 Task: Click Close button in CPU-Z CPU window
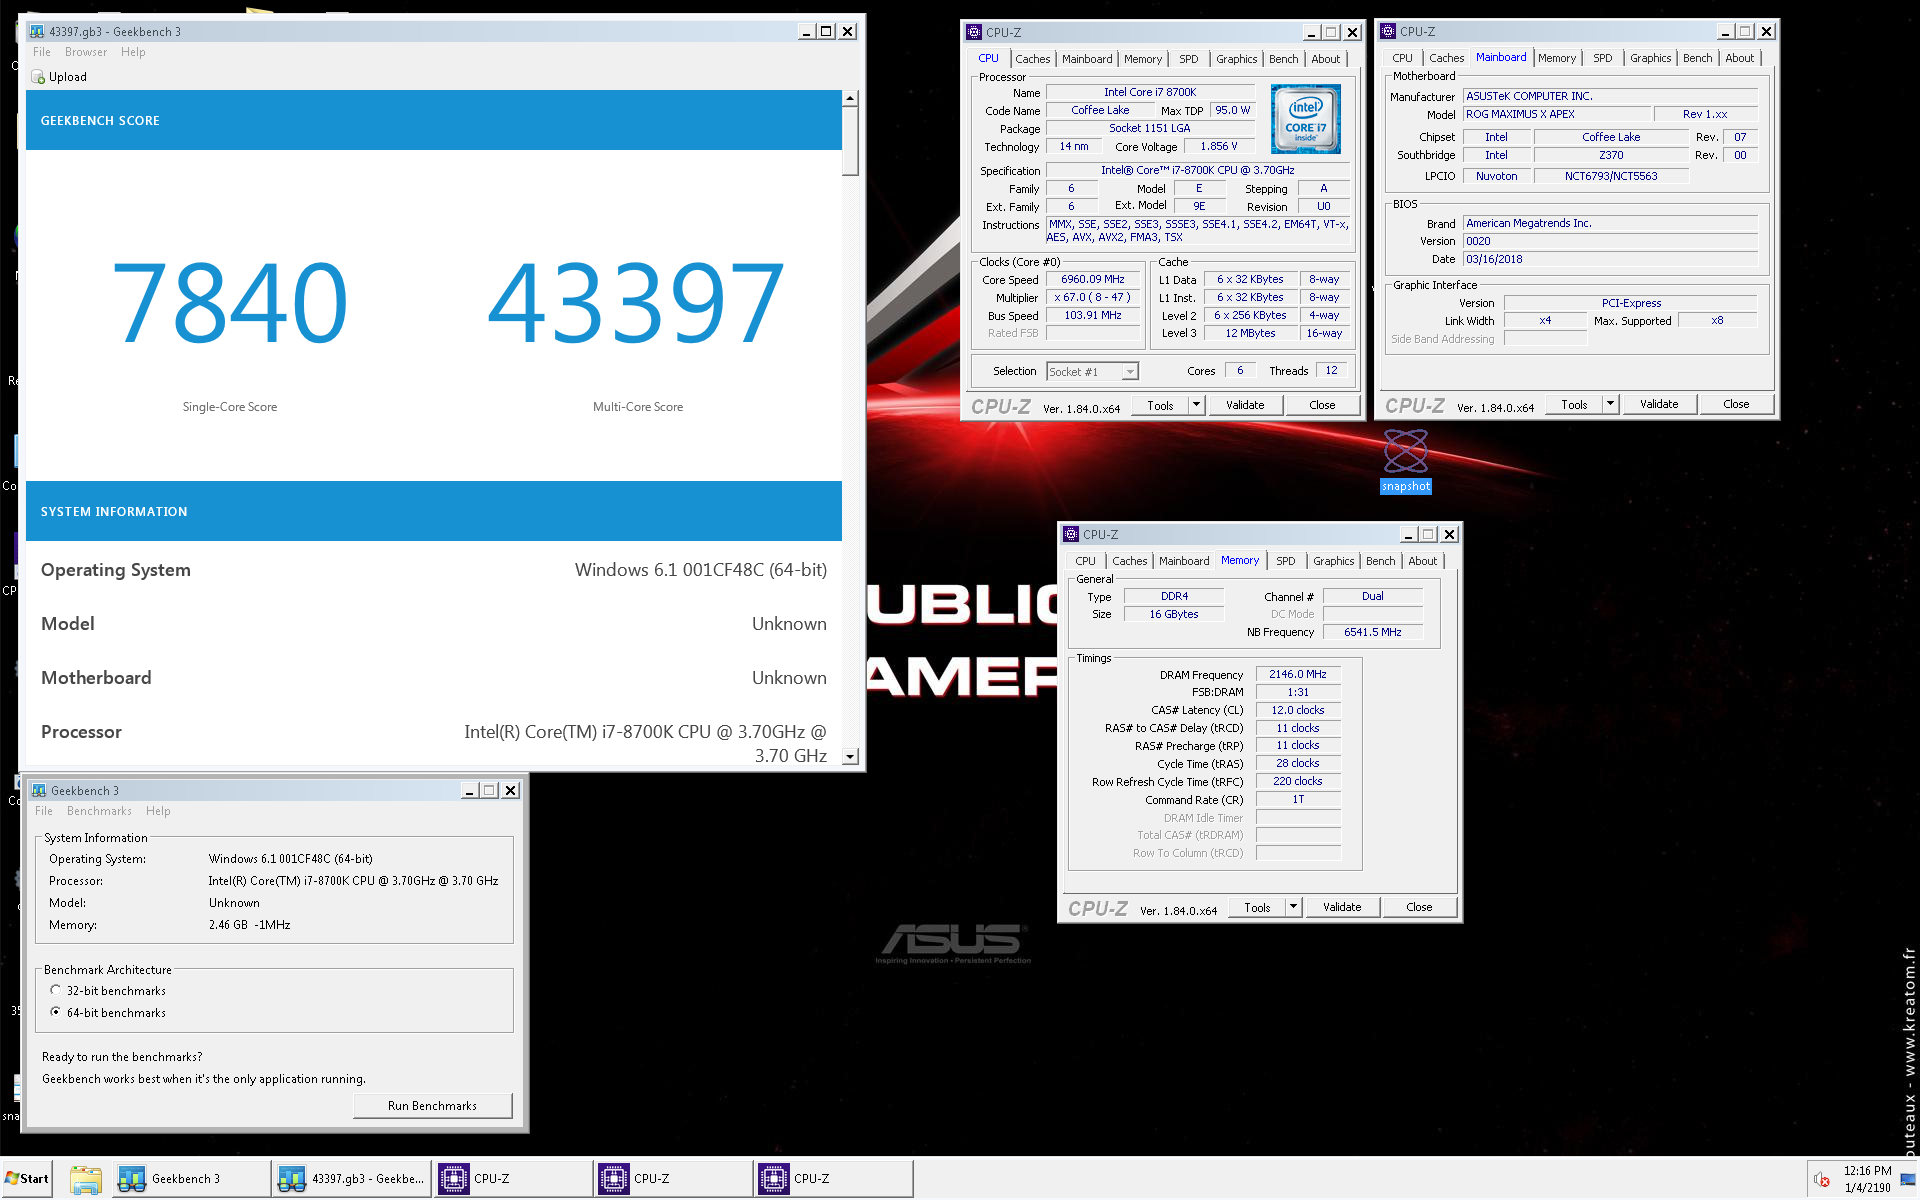coord(1322,405)
